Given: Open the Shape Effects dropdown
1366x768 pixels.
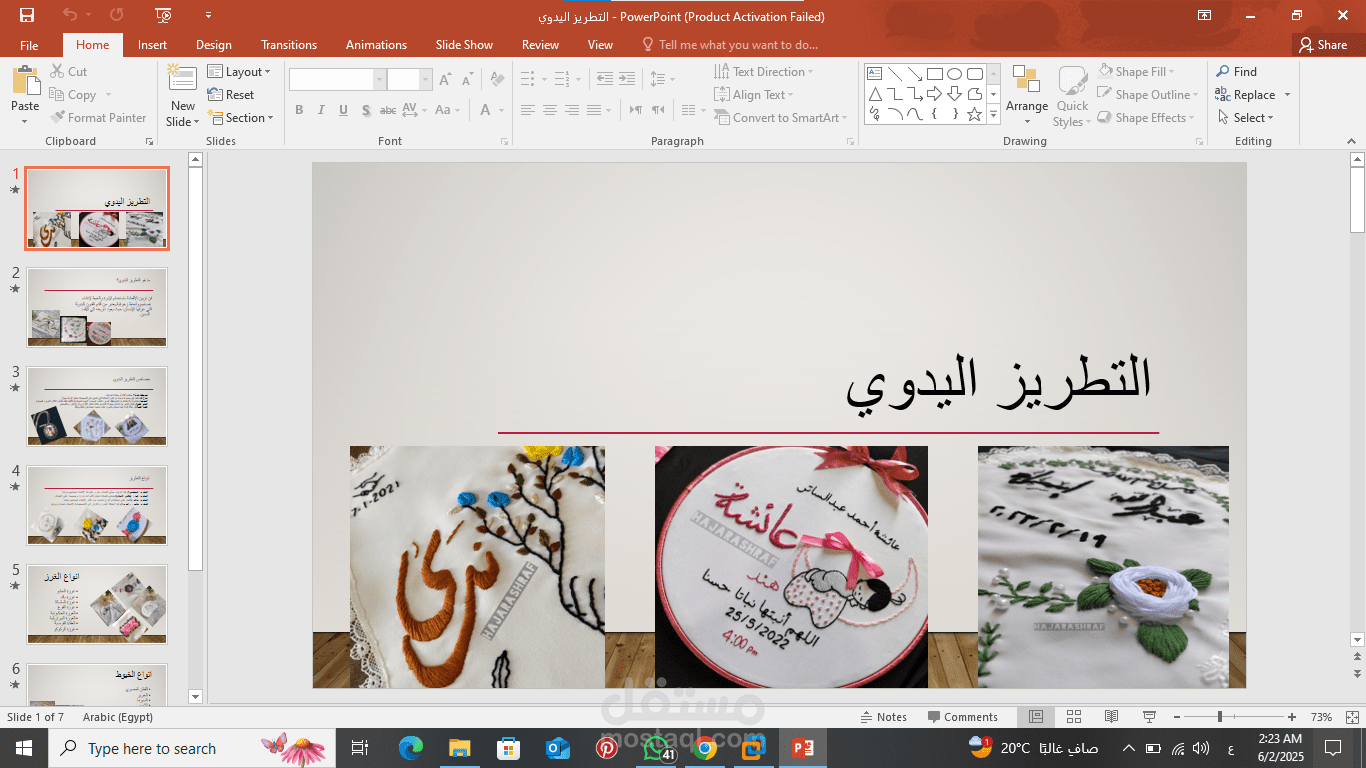Looking at the screenshot, I should (x=1145, y=118).
